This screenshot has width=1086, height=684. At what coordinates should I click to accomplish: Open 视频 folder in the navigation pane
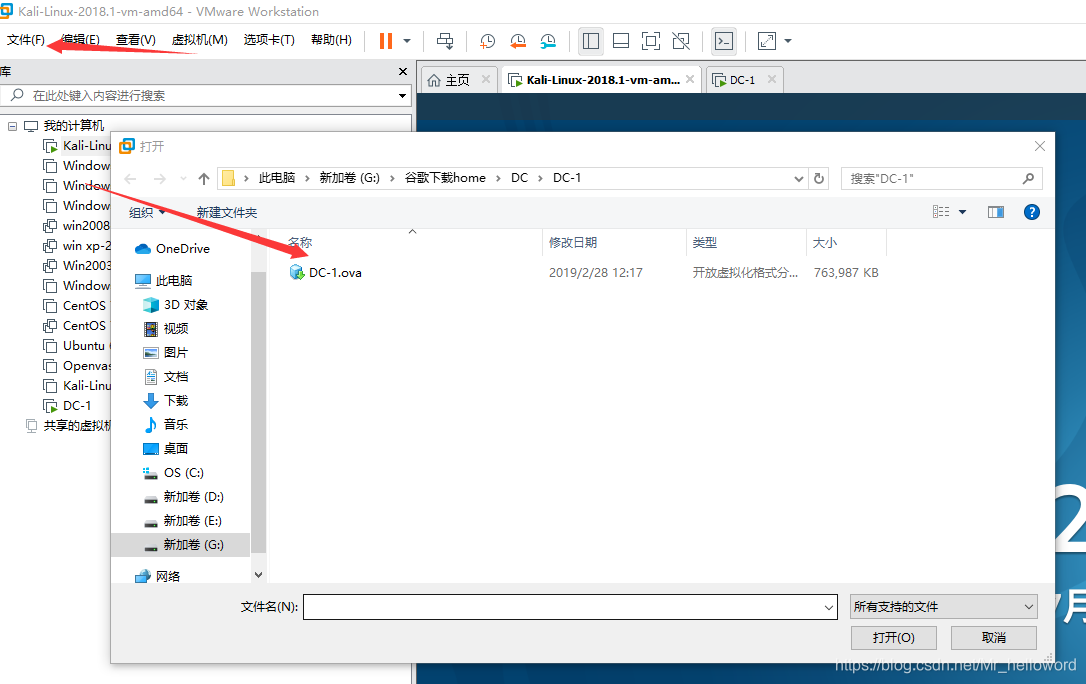[166, 328]
